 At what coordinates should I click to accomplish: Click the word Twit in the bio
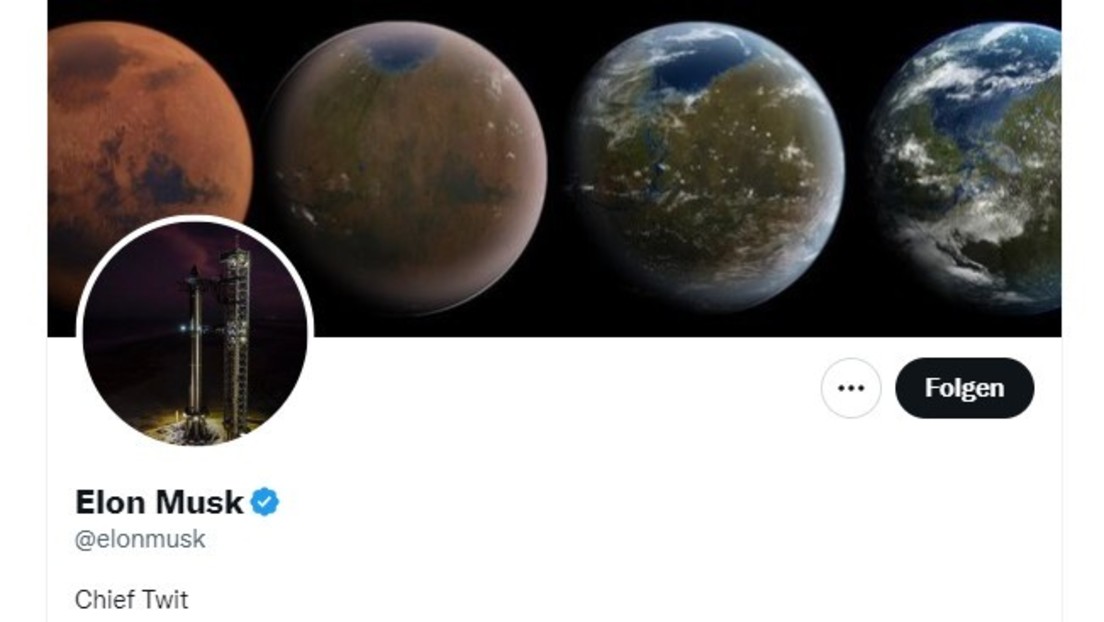tap(165, 600)
